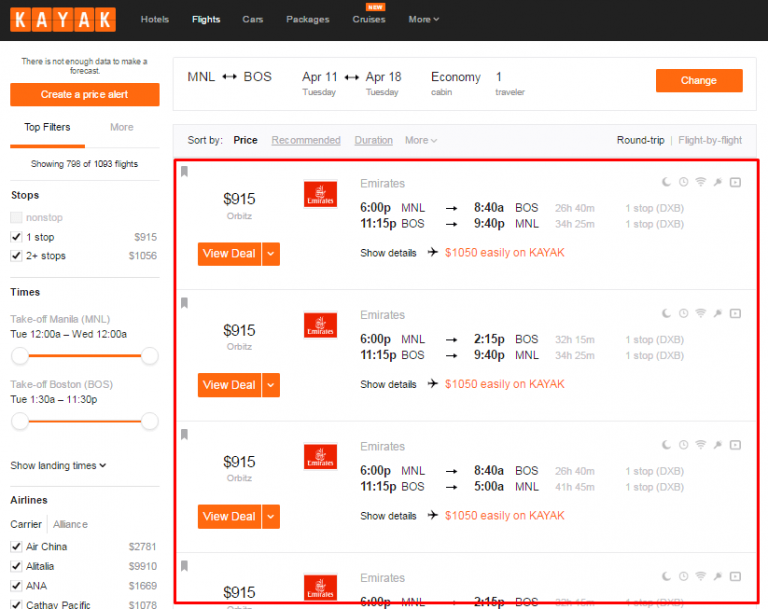
Task: Open Cruises in the top navigation
Action: [369, 20]
